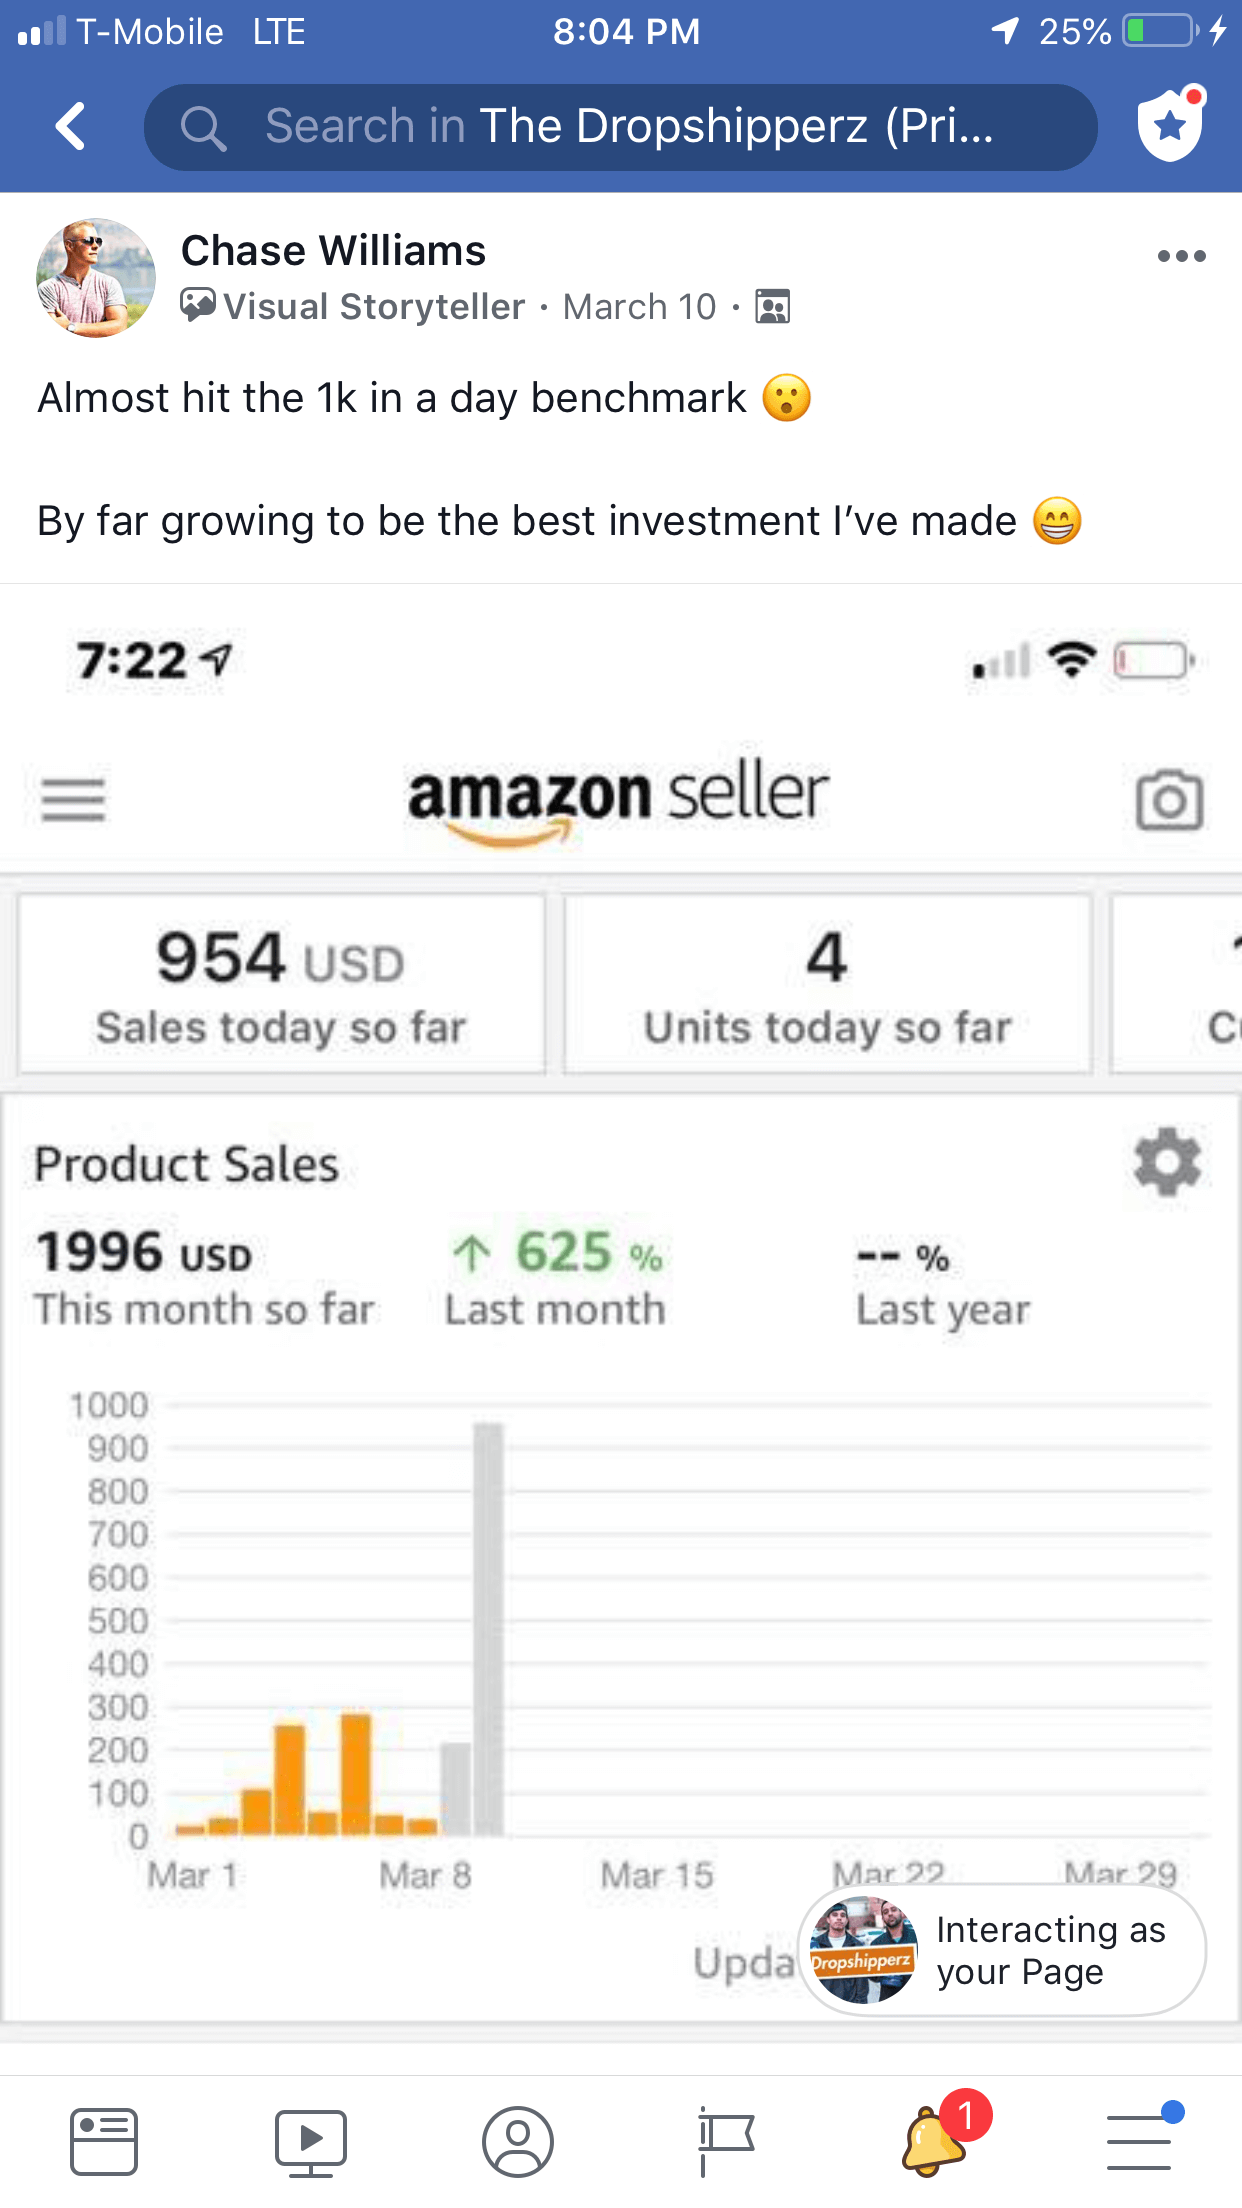The width and height of the screenshot is (1242, 2208).
Task: Open the Watch video tab
Action: point(311,2142)
